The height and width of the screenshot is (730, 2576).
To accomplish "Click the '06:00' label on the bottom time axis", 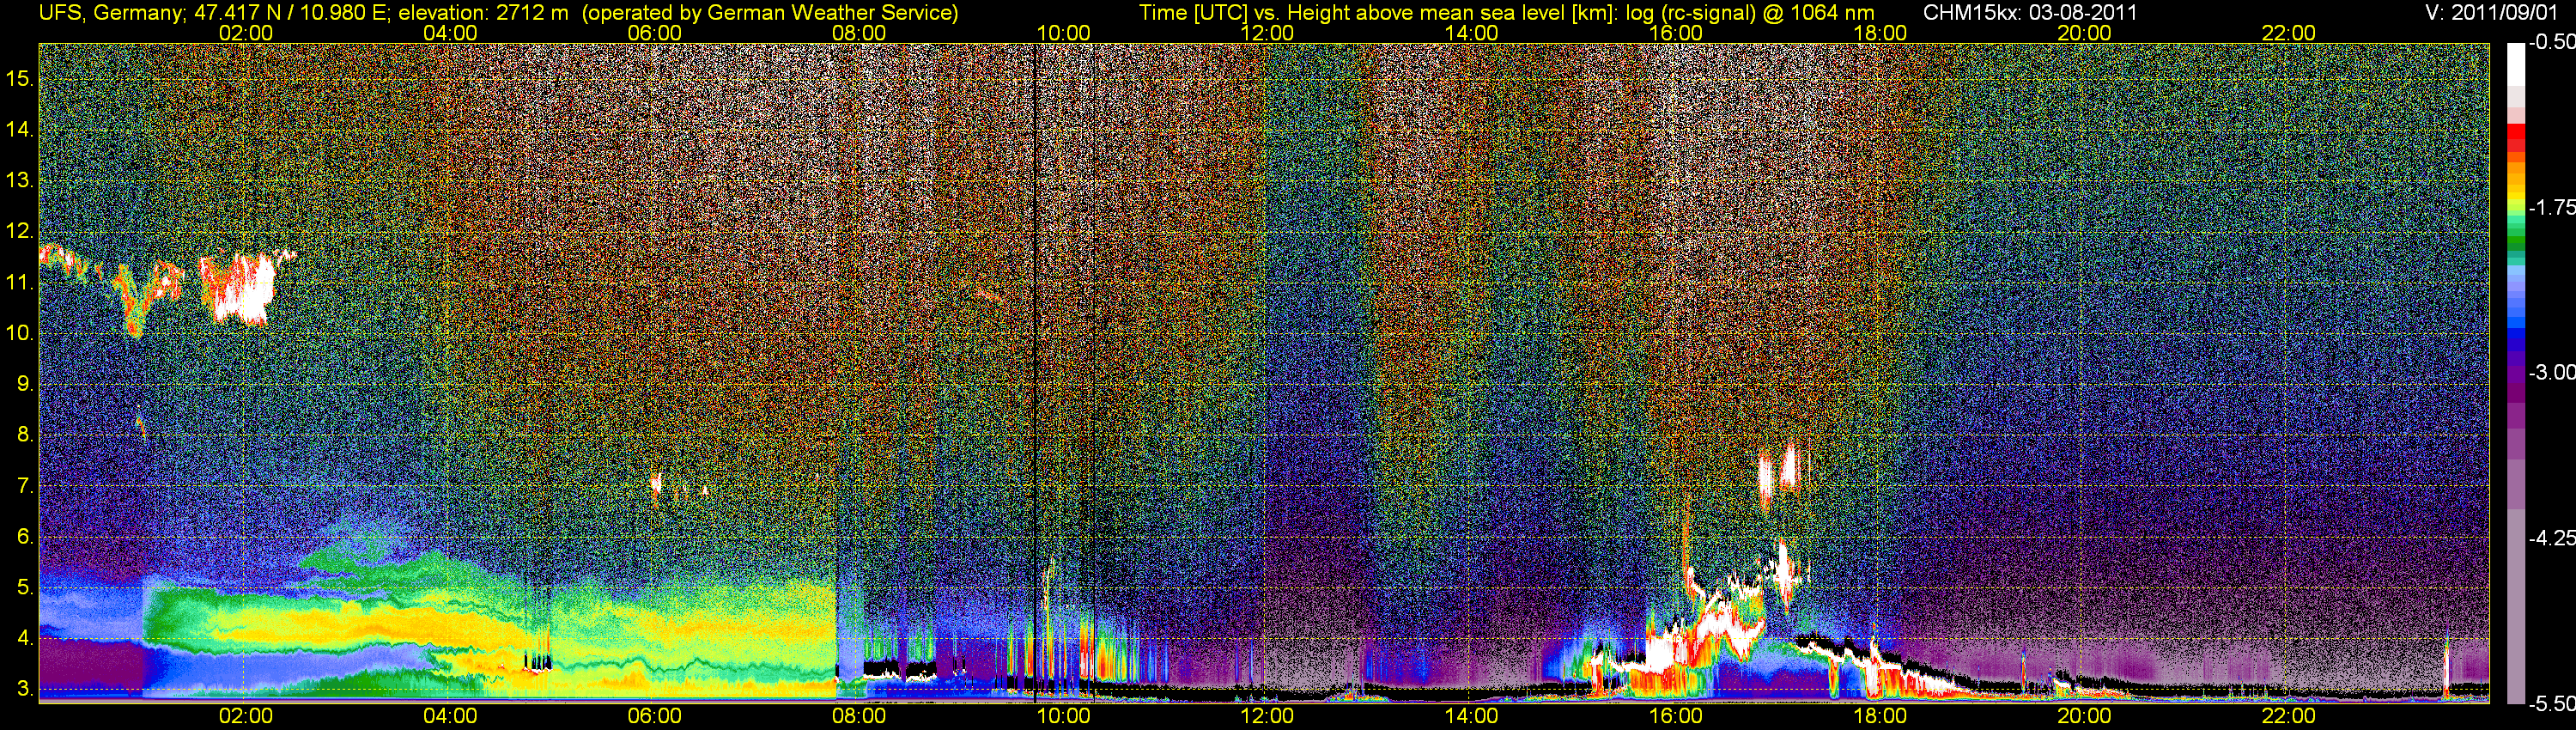I will tap(654, 716).
